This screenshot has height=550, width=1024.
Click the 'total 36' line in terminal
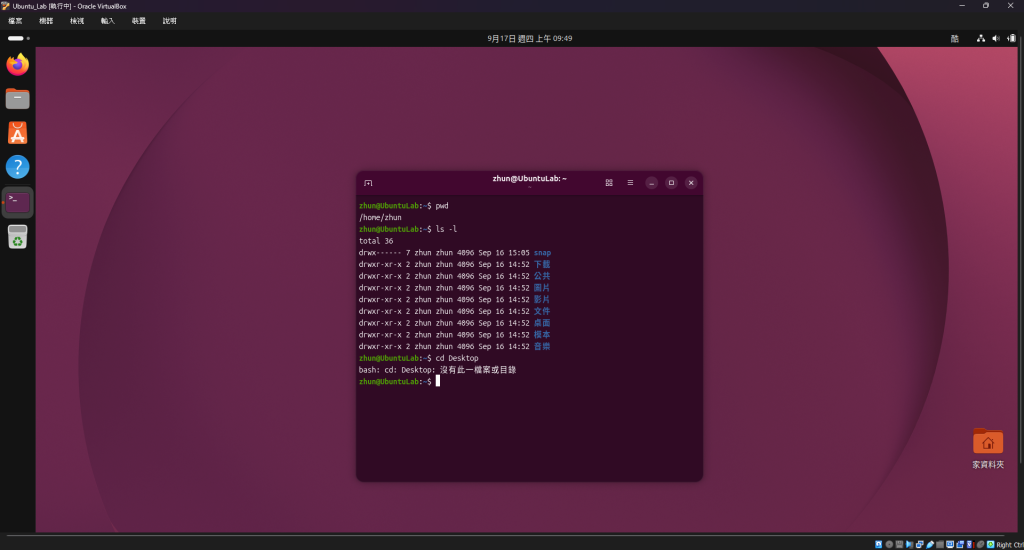click(376, 241)
